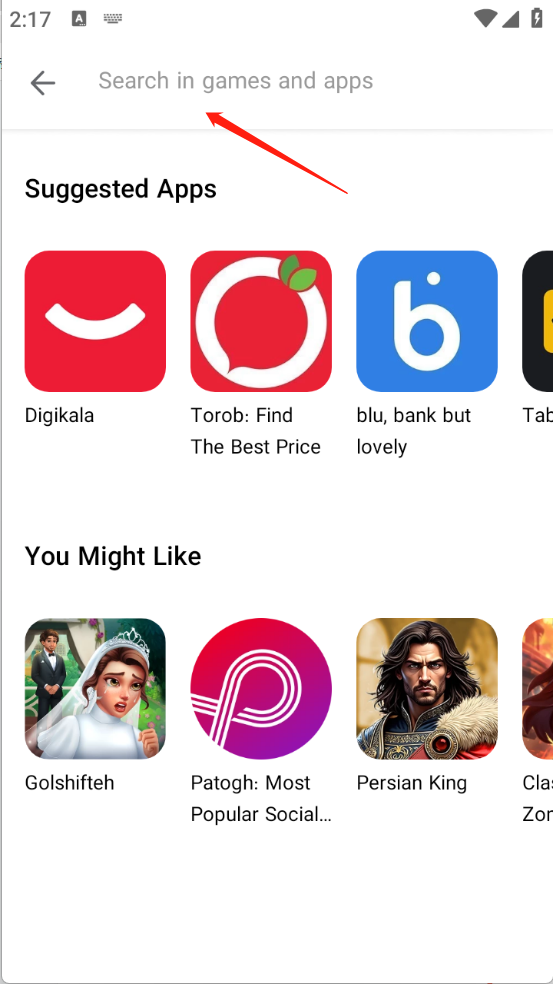The height and width of the screenshot is (984, 553).
Task: Open the partially visible Tab app icon
Action: [538, 321]
